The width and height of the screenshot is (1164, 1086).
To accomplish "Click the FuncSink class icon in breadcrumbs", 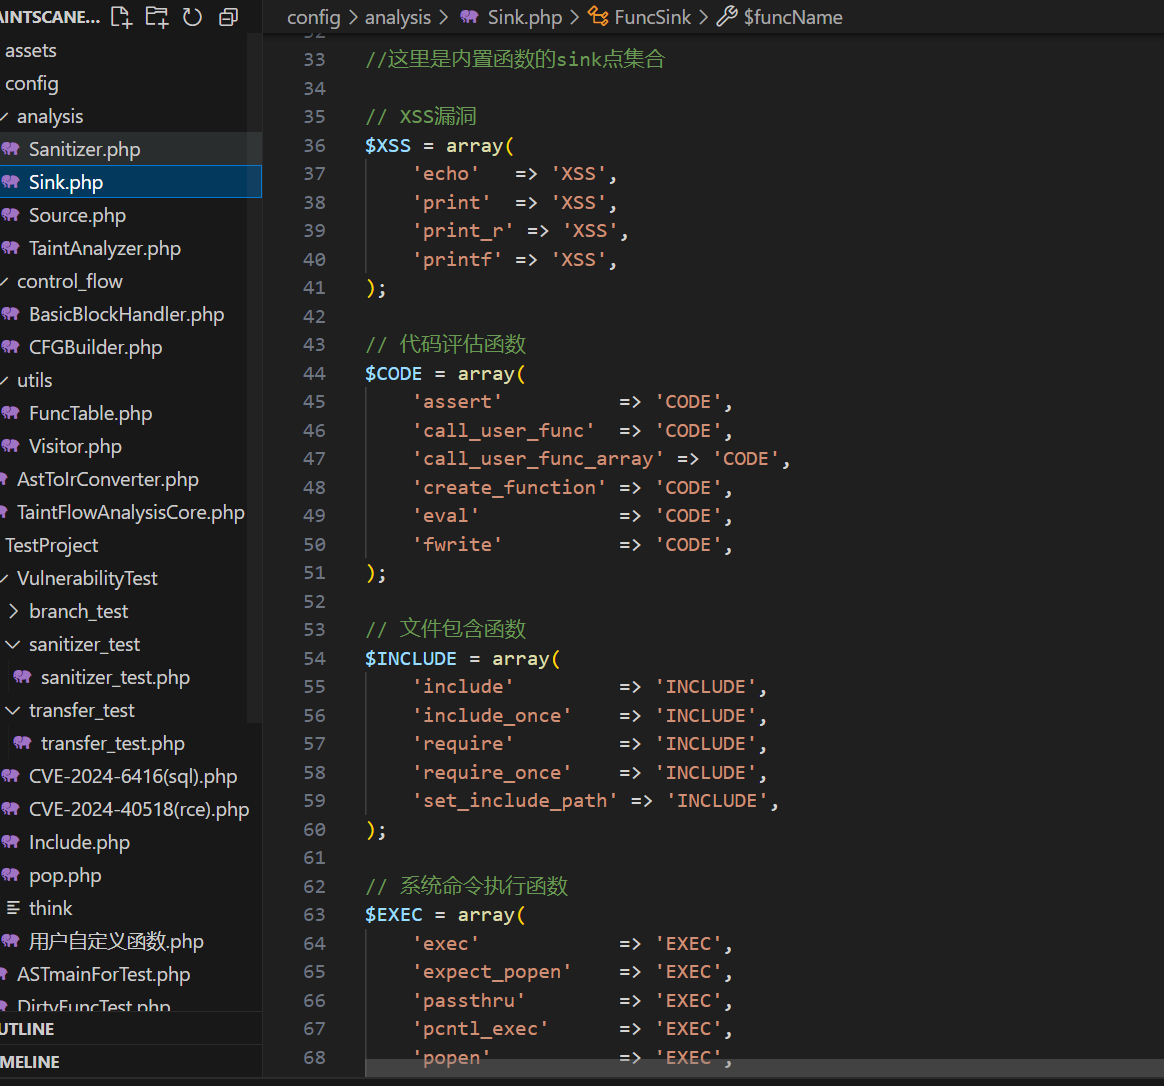I will [598, 17].
